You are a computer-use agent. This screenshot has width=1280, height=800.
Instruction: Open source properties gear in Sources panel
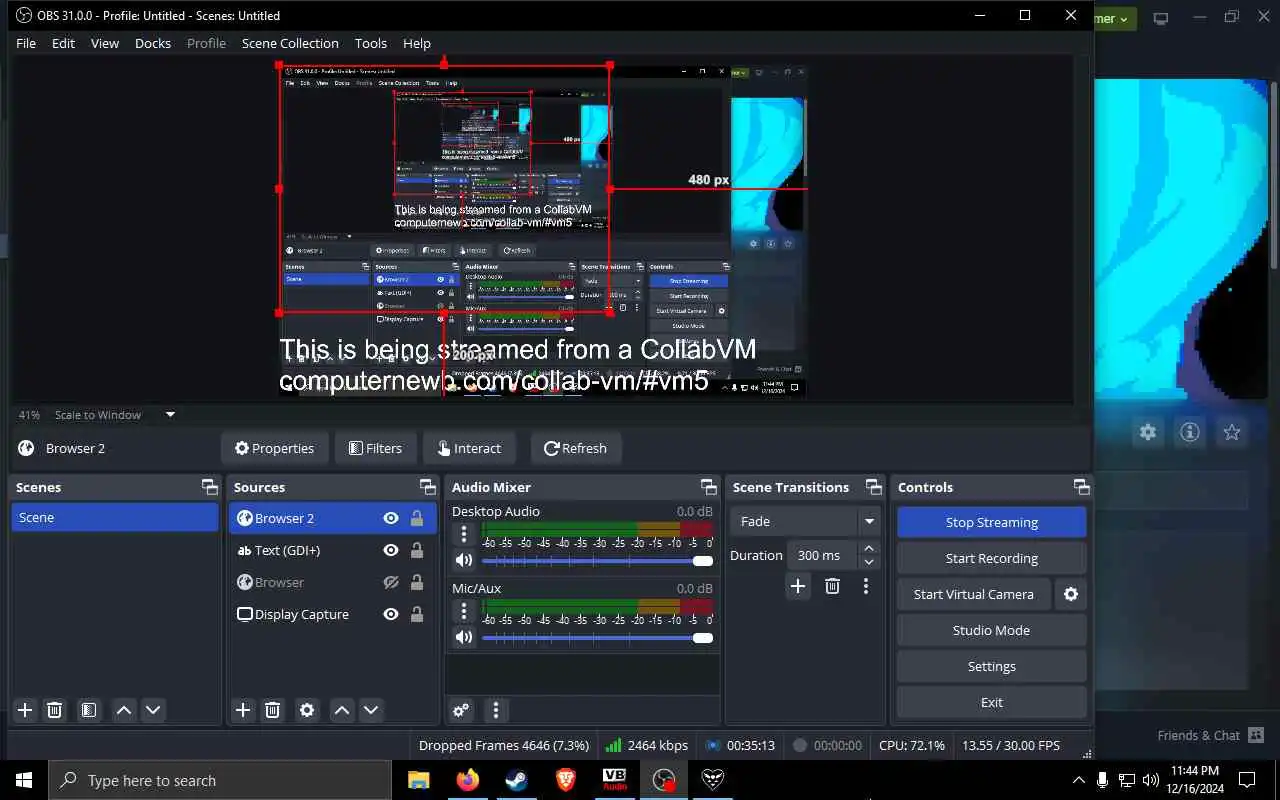click(x=307, y=710)
